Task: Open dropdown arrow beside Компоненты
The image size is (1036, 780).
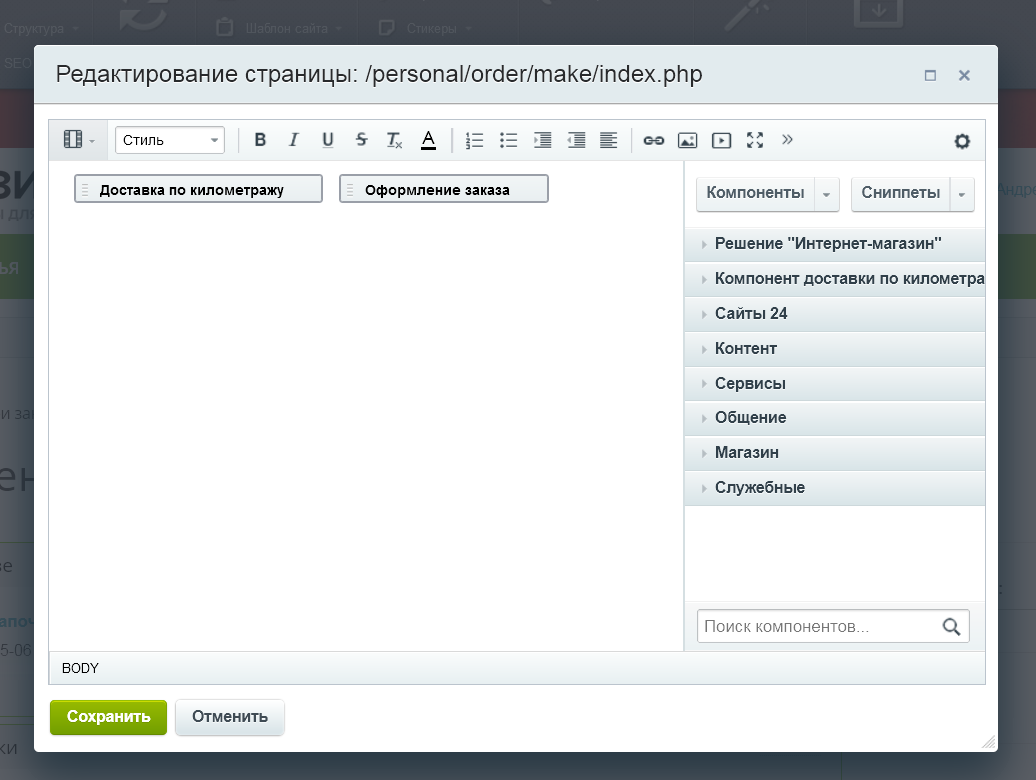Action: click(826, 194)
